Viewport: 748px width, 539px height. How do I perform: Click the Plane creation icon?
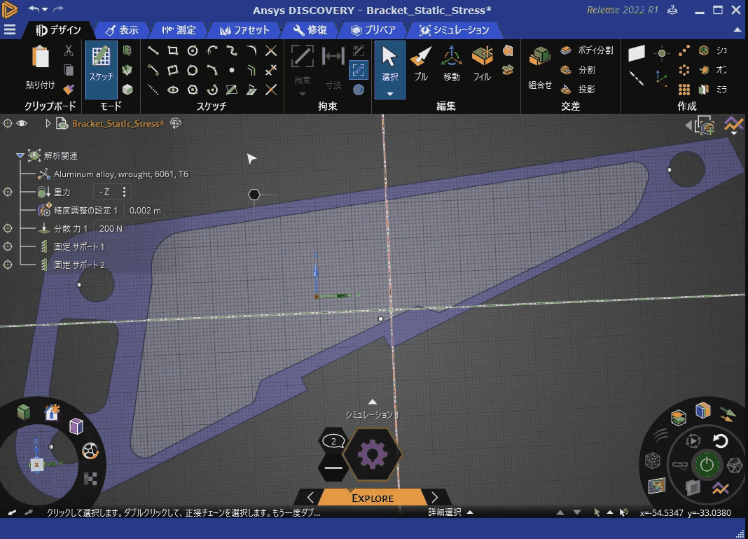tap(636, 52)
